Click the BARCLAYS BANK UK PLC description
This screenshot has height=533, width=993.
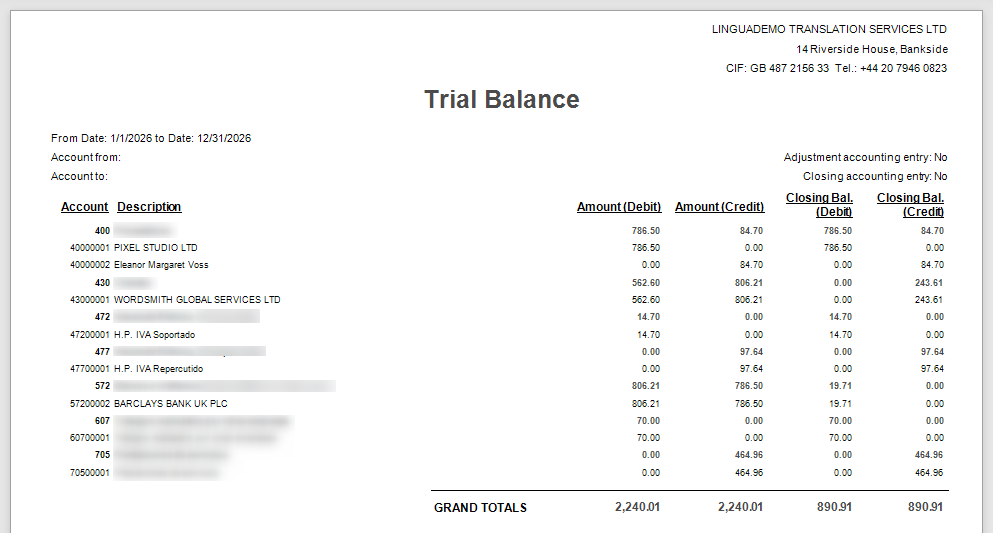(170, 403)
